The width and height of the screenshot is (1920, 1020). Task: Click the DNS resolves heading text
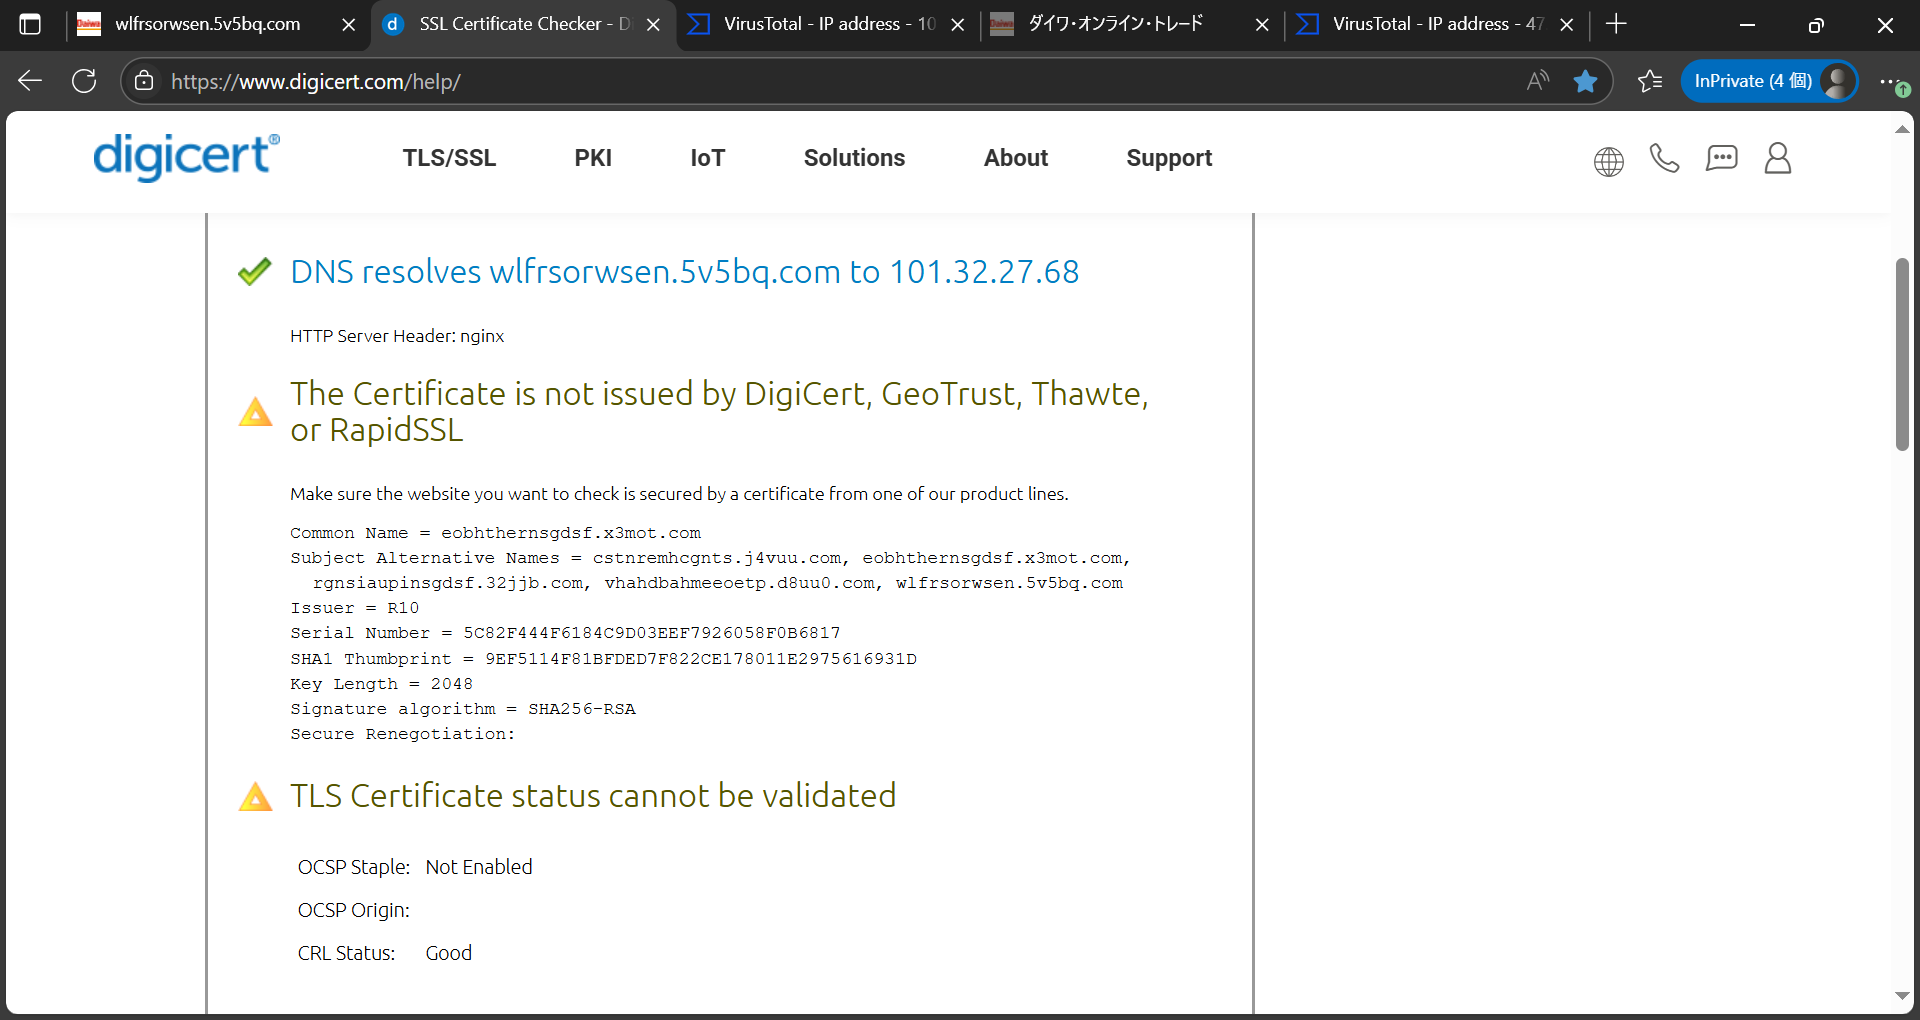[684, 272]
